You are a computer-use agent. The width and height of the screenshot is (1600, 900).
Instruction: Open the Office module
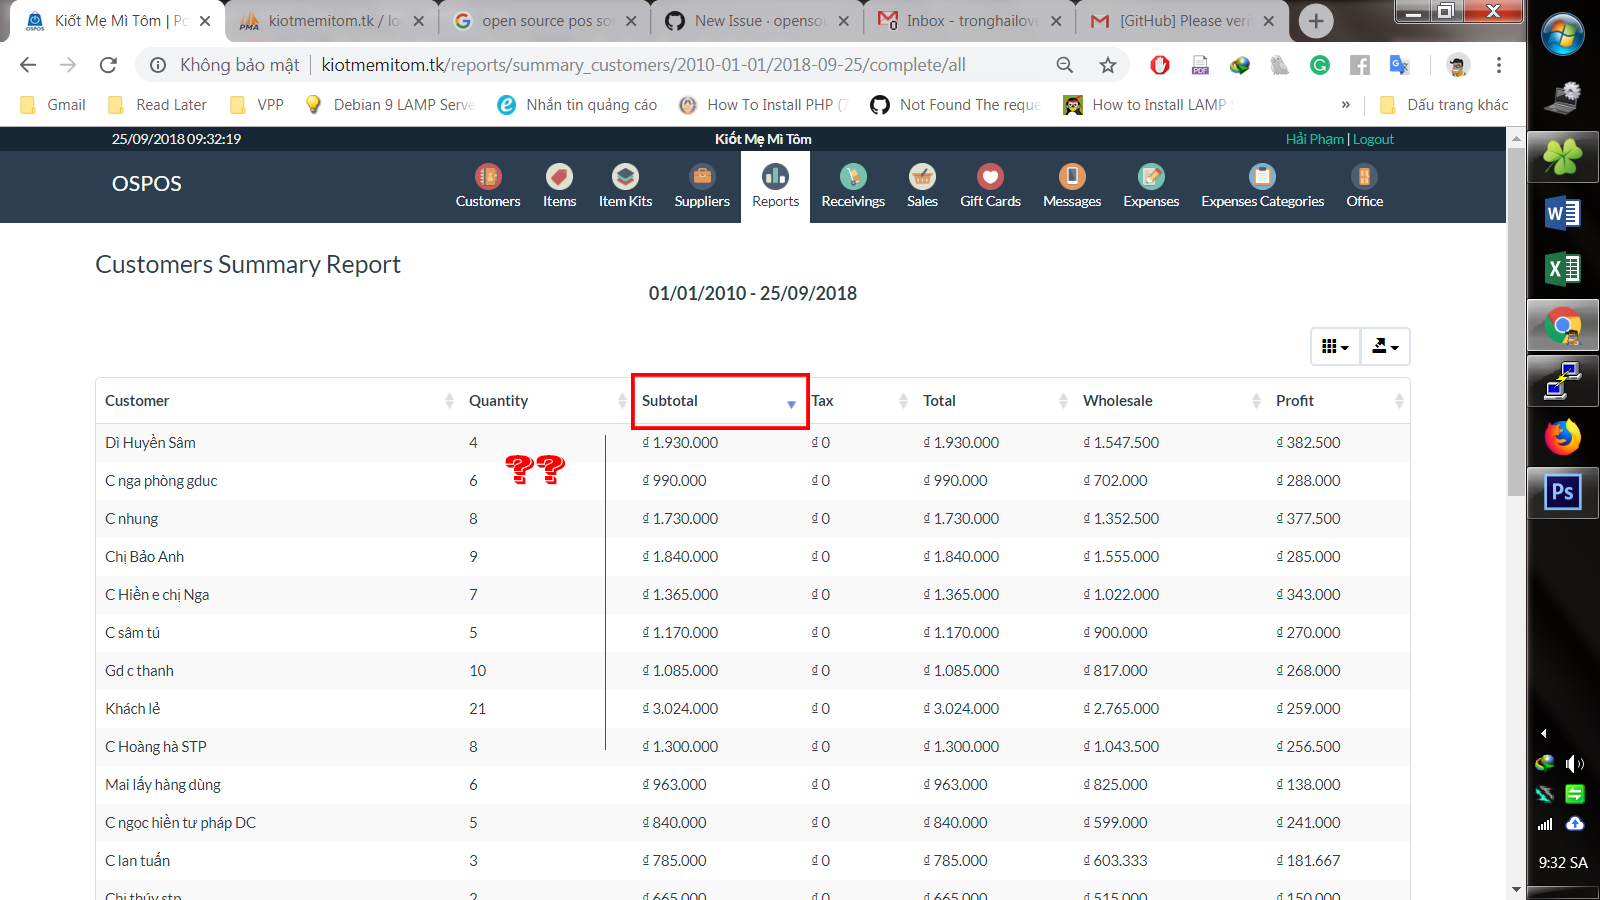click(1364, 187)
